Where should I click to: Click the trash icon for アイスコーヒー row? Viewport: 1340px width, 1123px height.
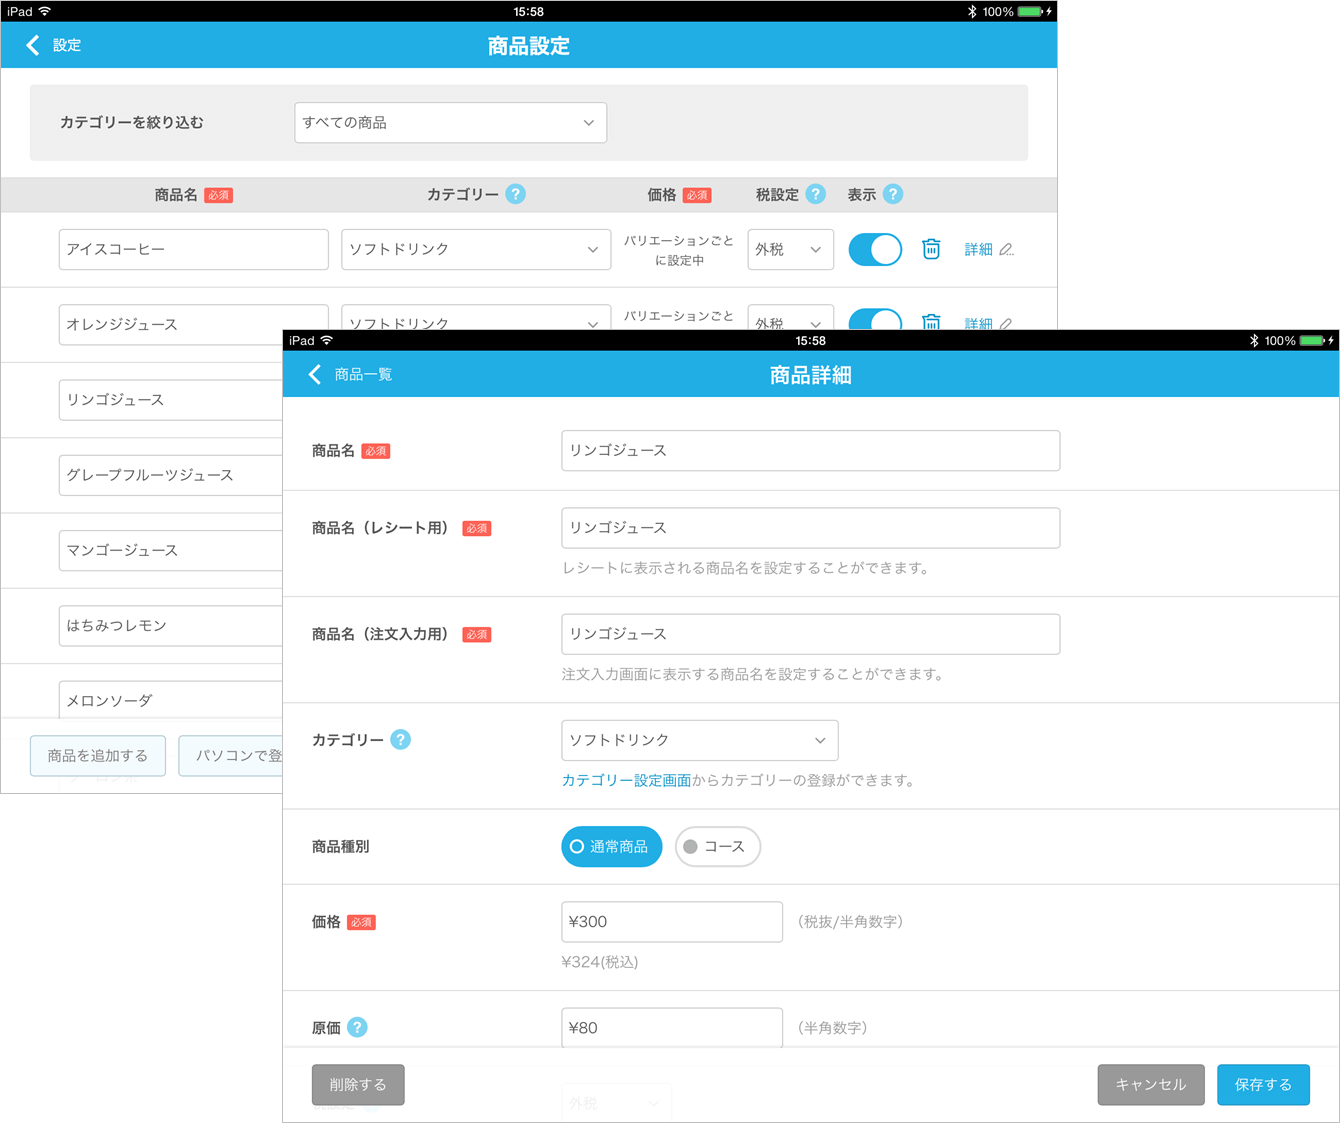pyautogui.click(x=930, y=249)
